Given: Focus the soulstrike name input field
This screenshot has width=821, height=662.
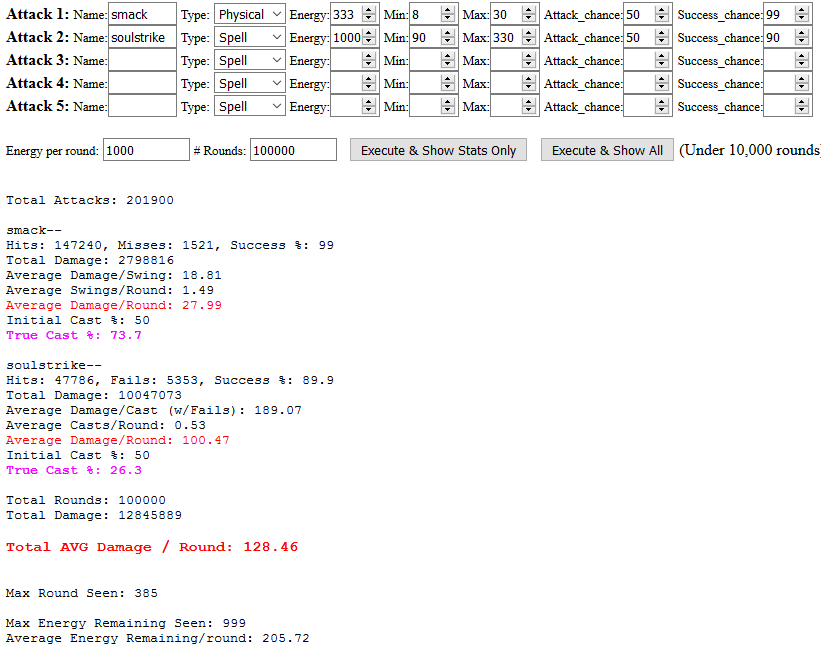Looking at the screenshot, I should pyautogui.click(x=141, y=38).
